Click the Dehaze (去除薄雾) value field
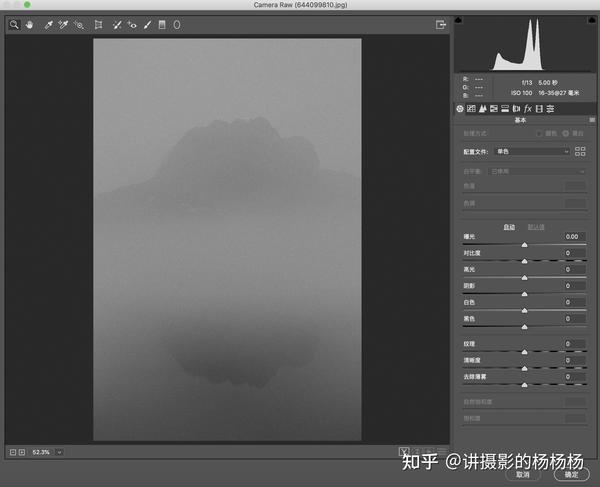The image size is (600, 487). point(575,376)
